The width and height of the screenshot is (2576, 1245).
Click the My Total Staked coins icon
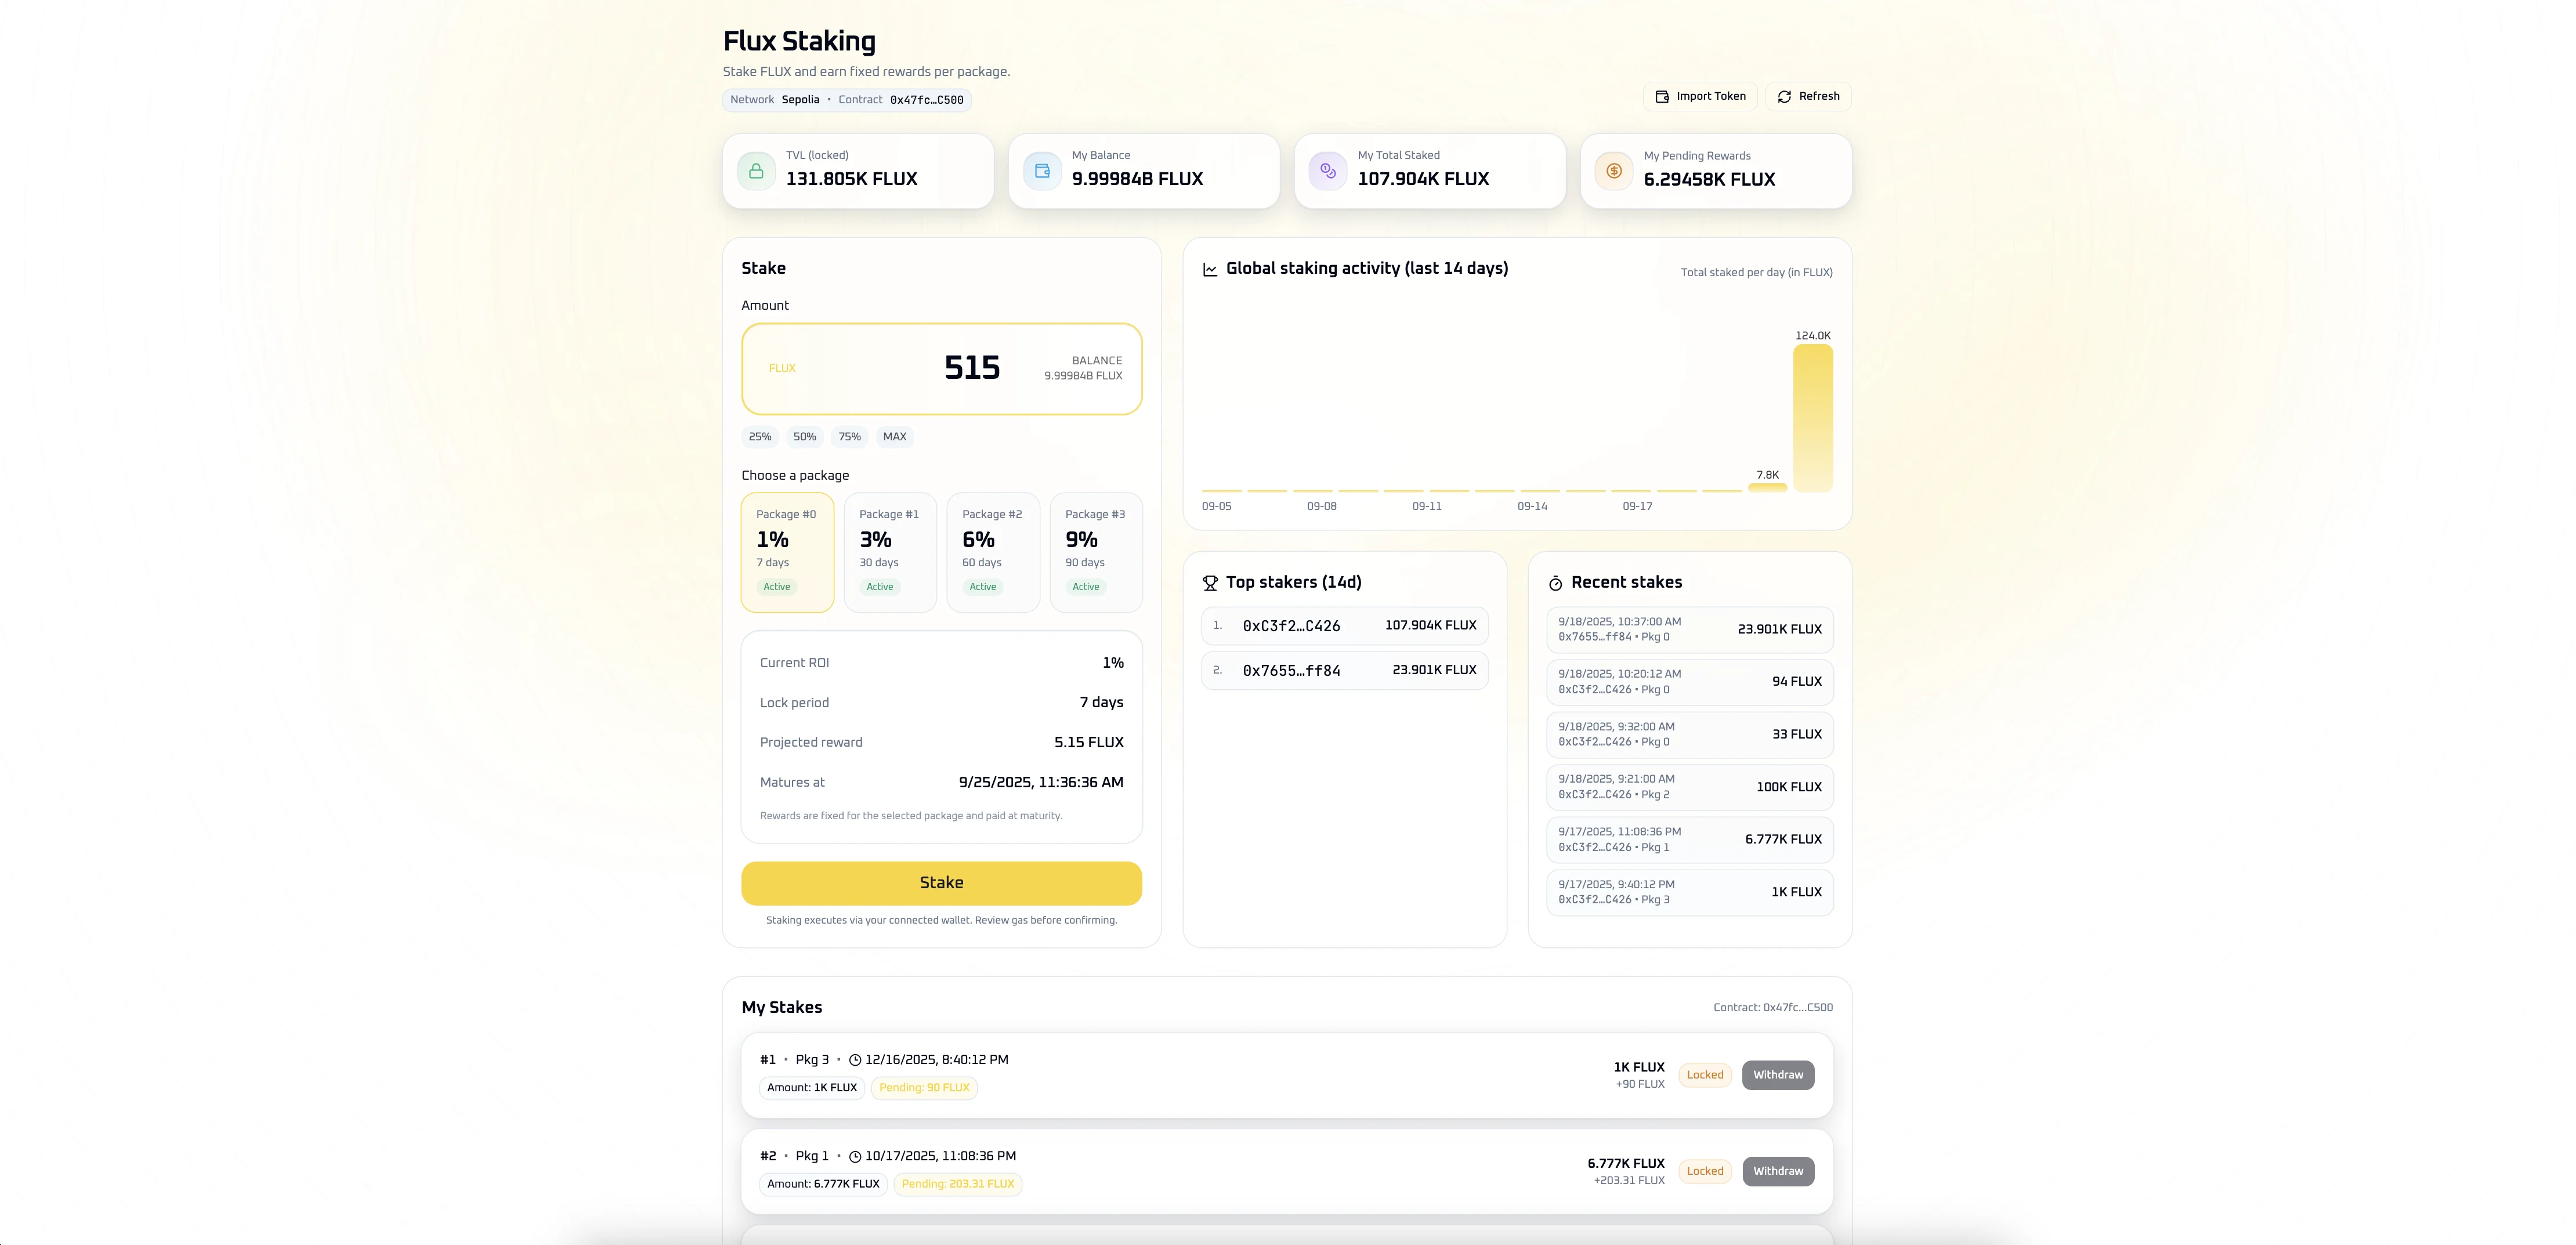tap(1328, 171)
